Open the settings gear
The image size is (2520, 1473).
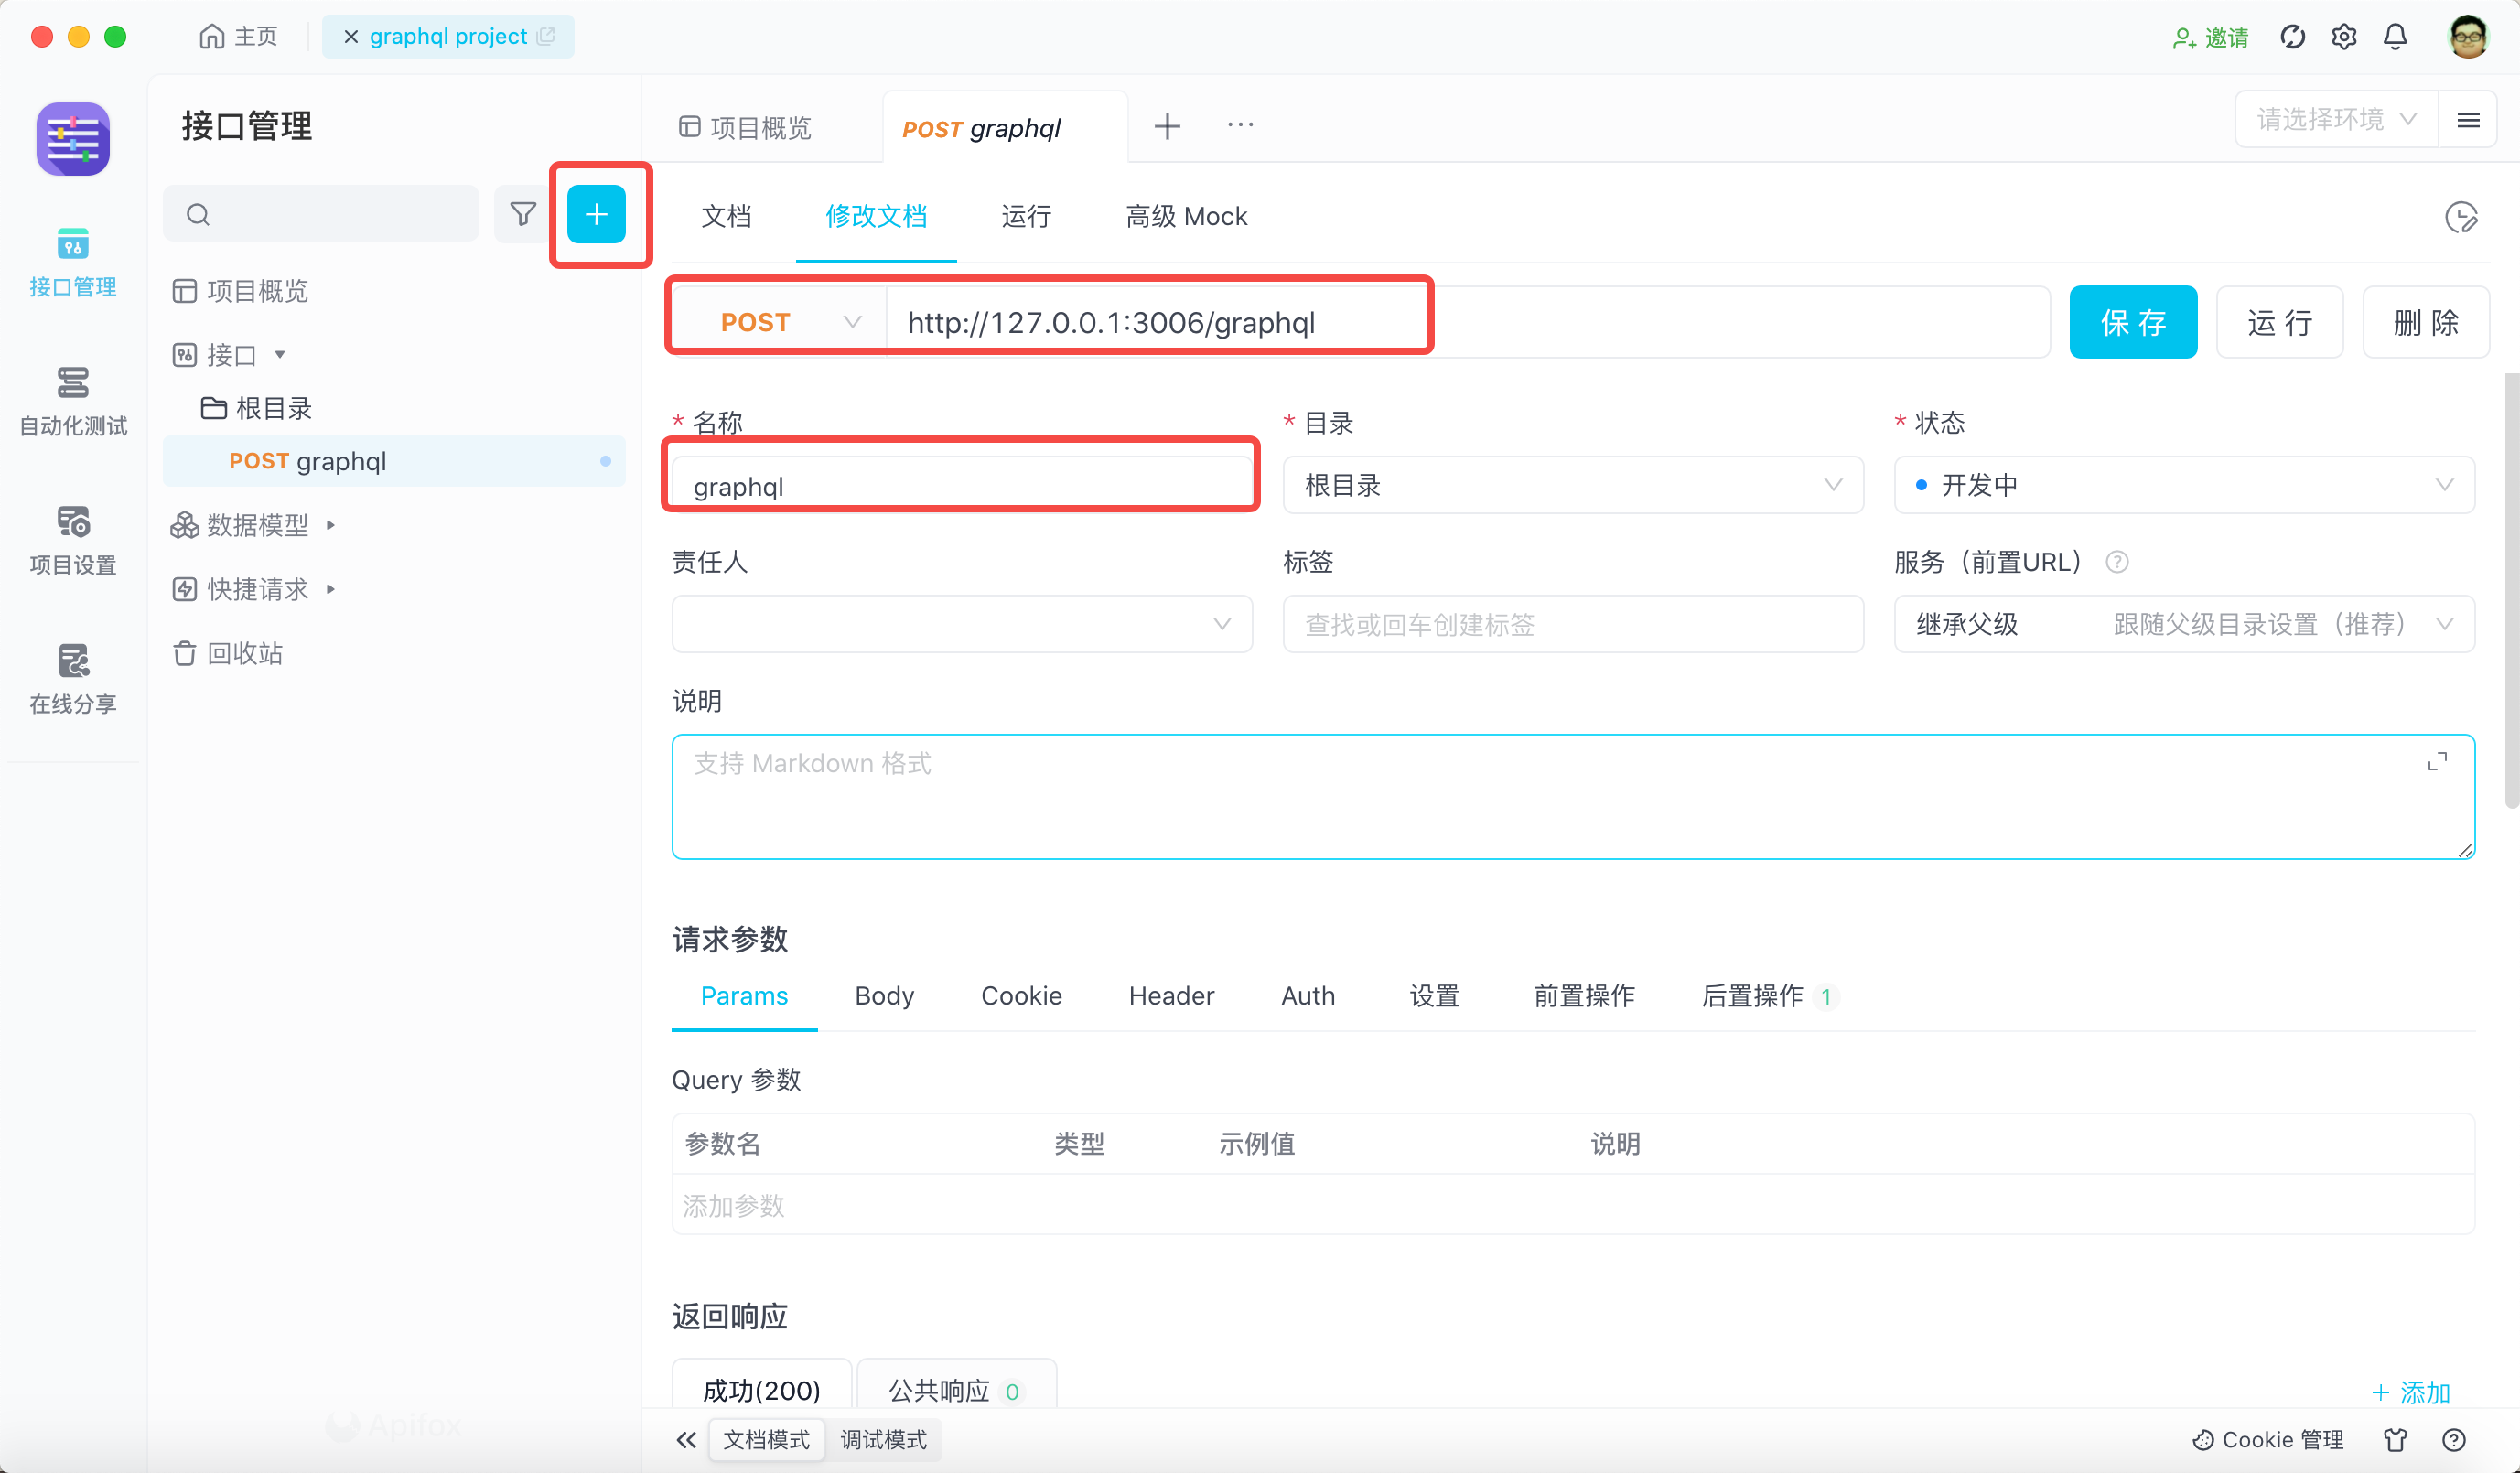point(2343,36)
